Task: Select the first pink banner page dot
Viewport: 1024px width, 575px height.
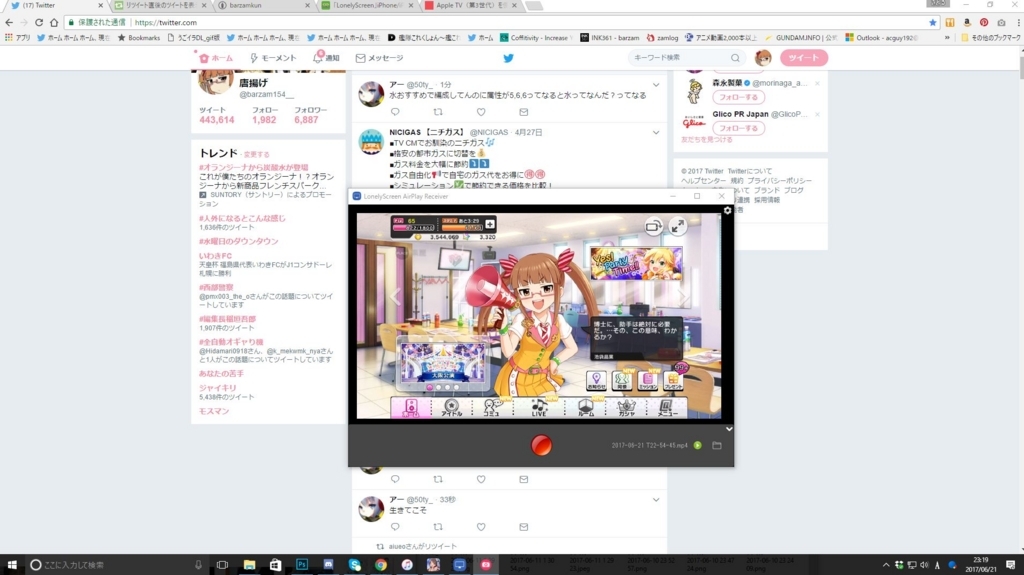Action: coord(429,387)
